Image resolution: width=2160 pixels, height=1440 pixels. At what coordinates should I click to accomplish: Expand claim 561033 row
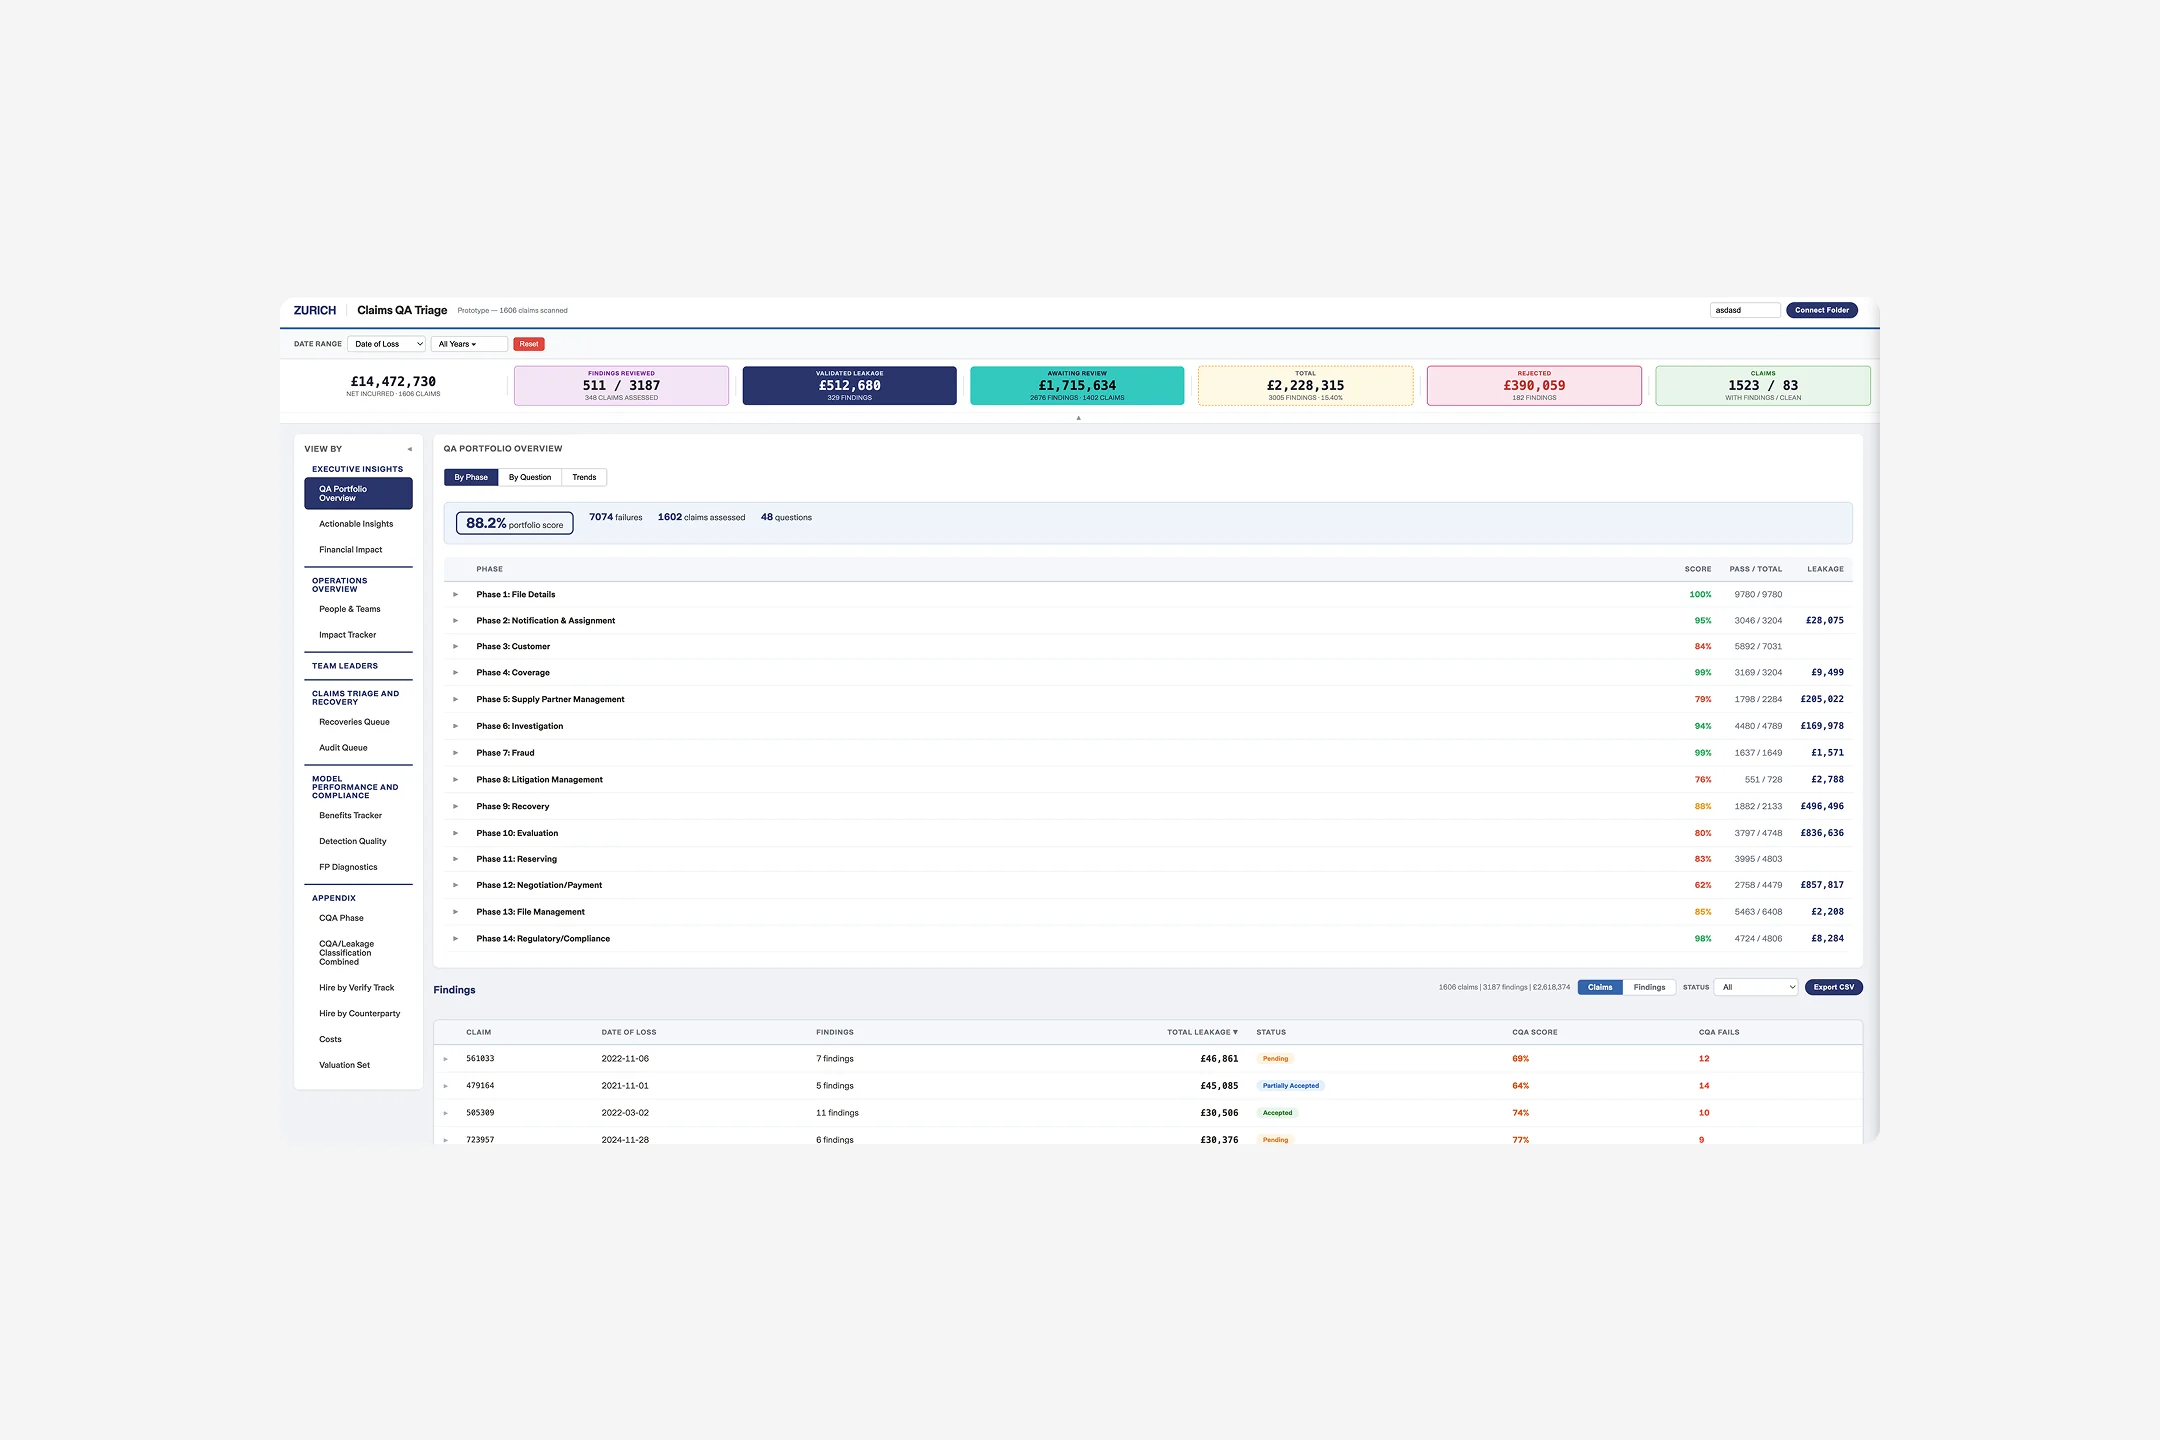(446, 1059)
